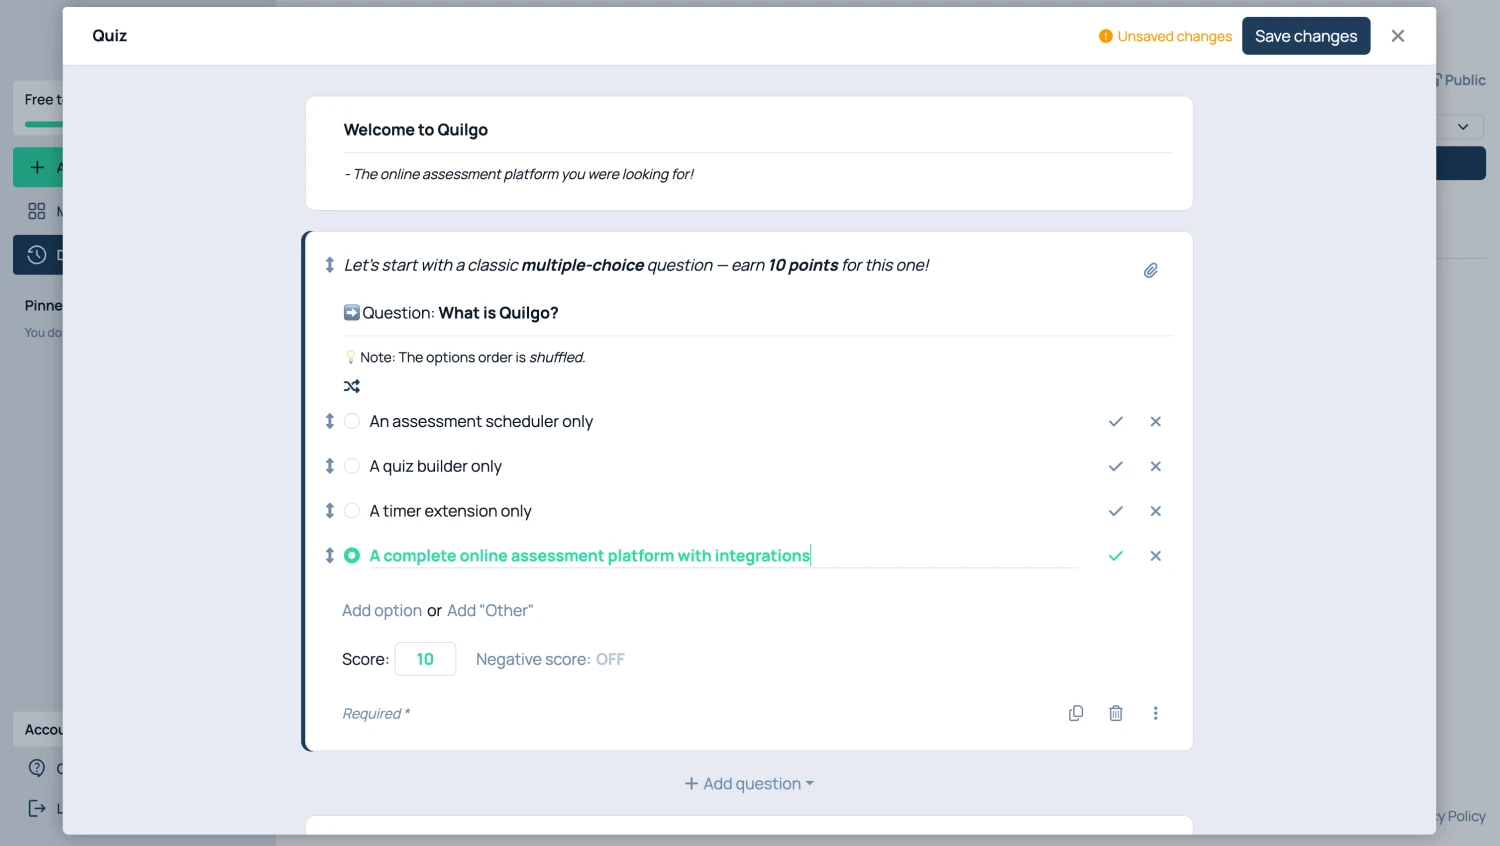
Task: Remove the 'A quiz builder only' option
Action: [1155, 466]
